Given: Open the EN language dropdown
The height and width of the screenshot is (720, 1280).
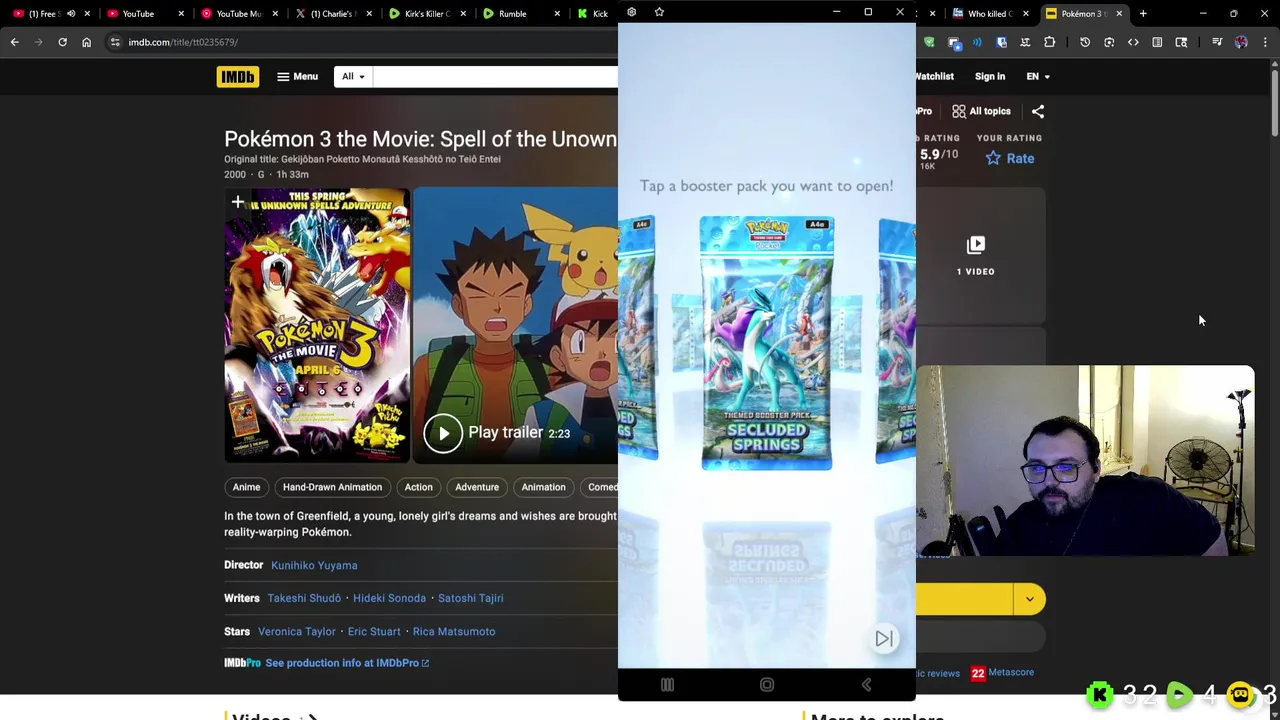Looking at the screenshot, I should coord(1038,76).
